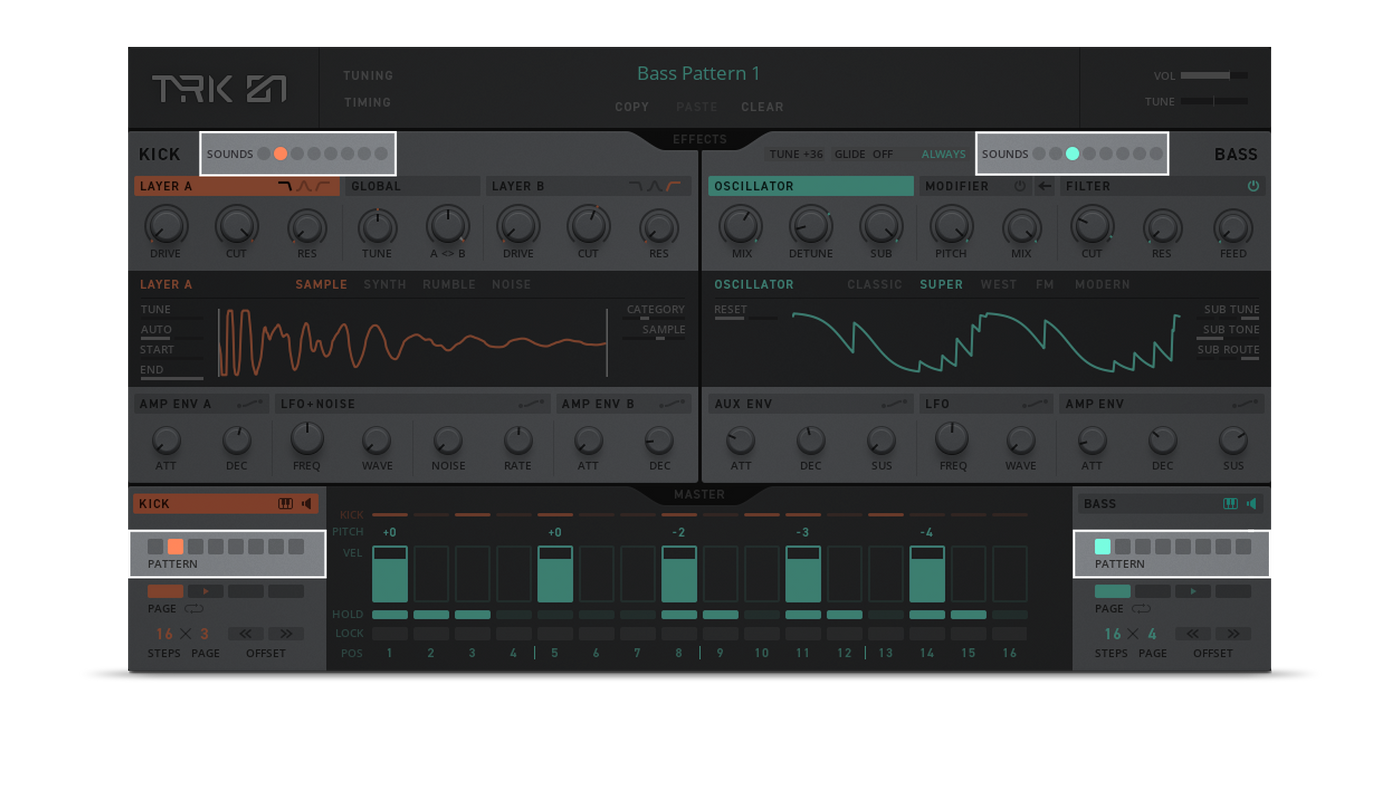Toggle the Kick trigger above step 2
1400x804 pixels.
coord(431,515)
